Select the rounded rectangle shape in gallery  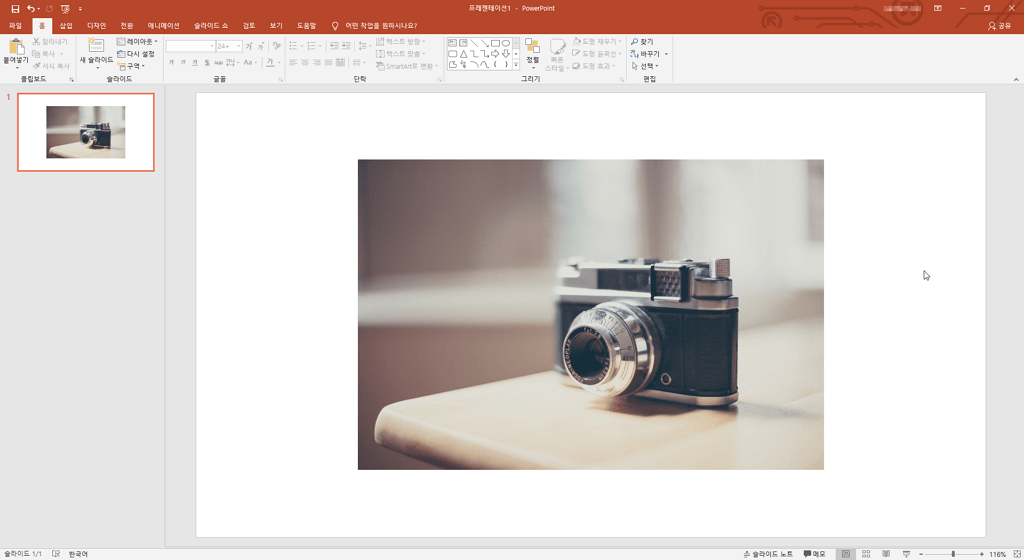[x=452, y=54]
